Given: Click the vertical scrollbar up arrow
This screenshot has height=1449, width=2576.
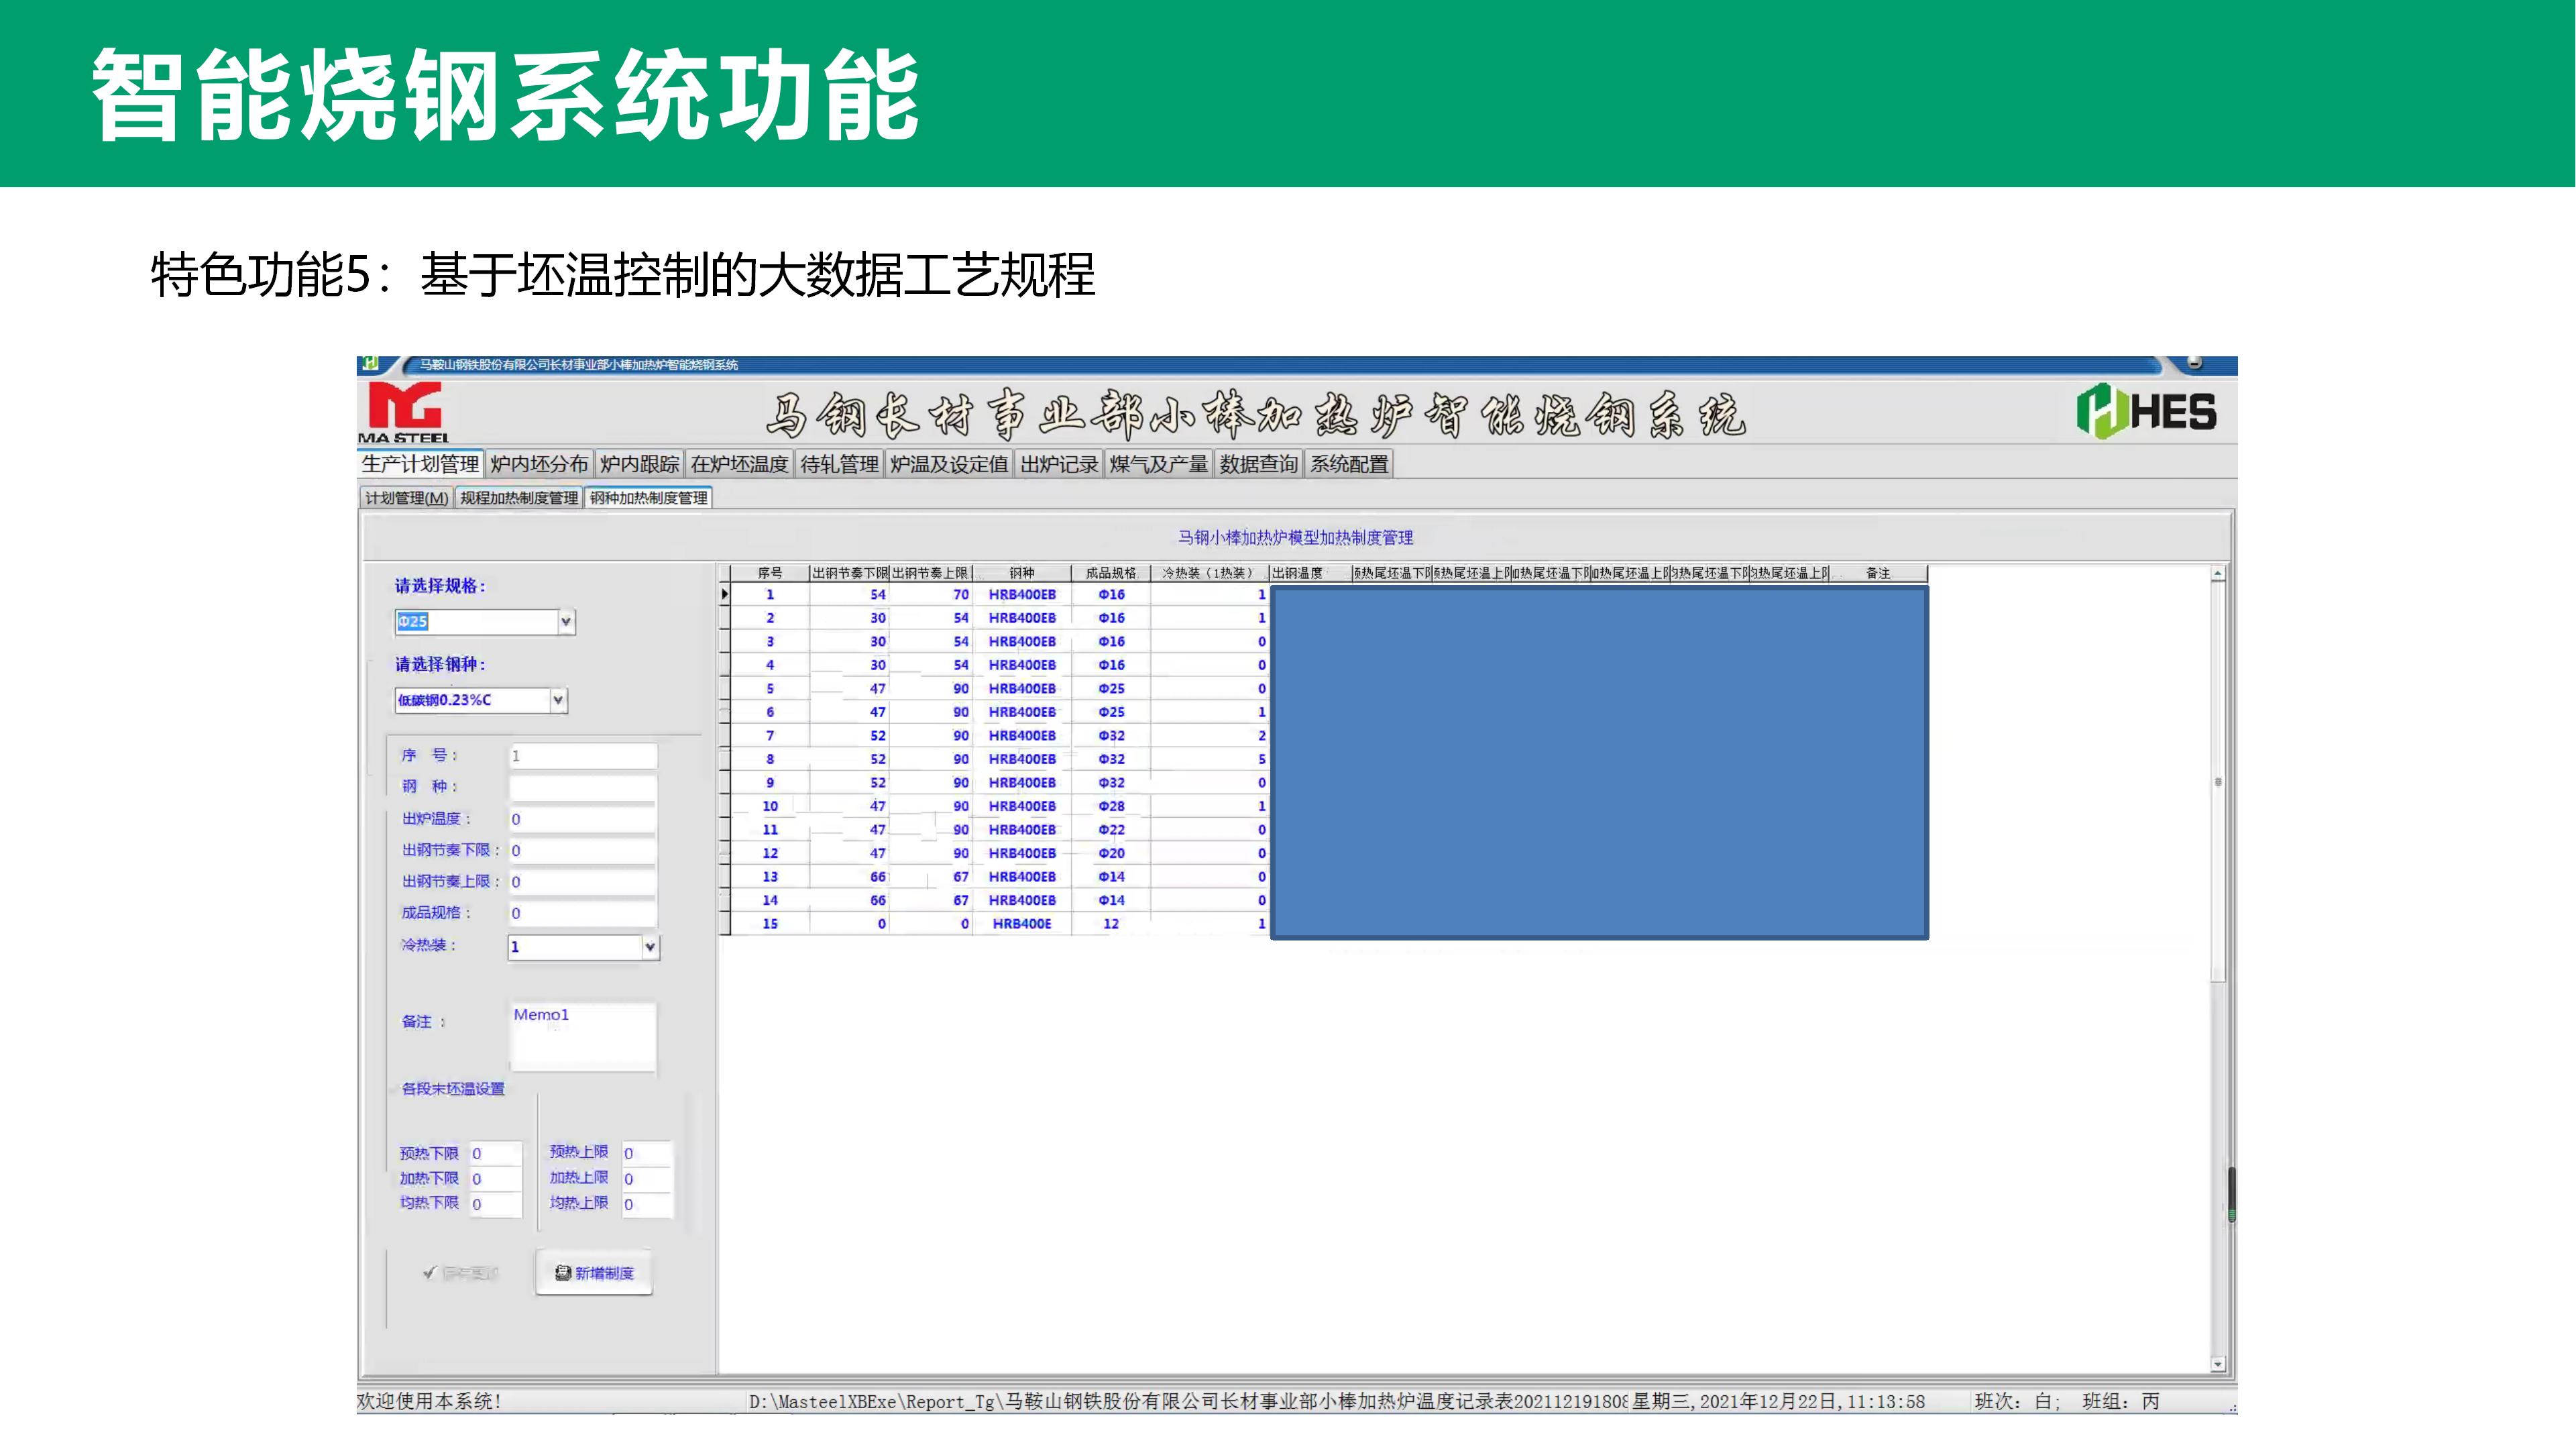Looking at the screenshot, I should coord(2218,573).
